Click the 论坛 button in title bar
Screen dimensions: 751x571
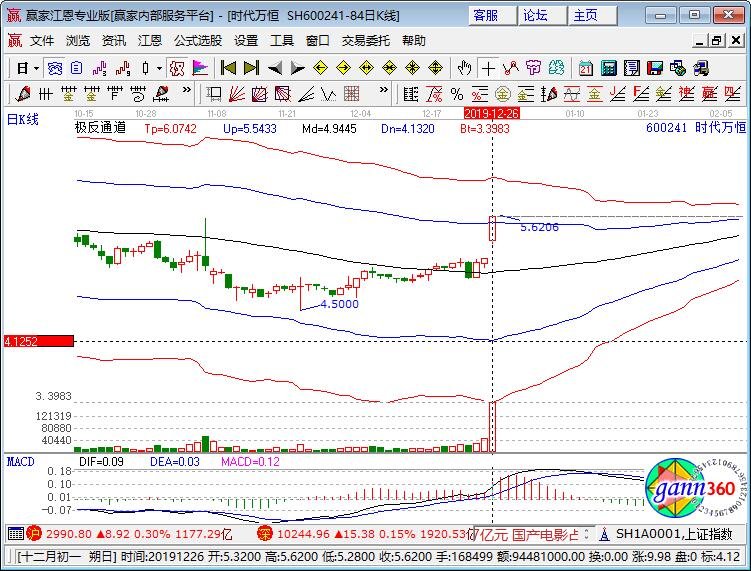coord(543,16)
